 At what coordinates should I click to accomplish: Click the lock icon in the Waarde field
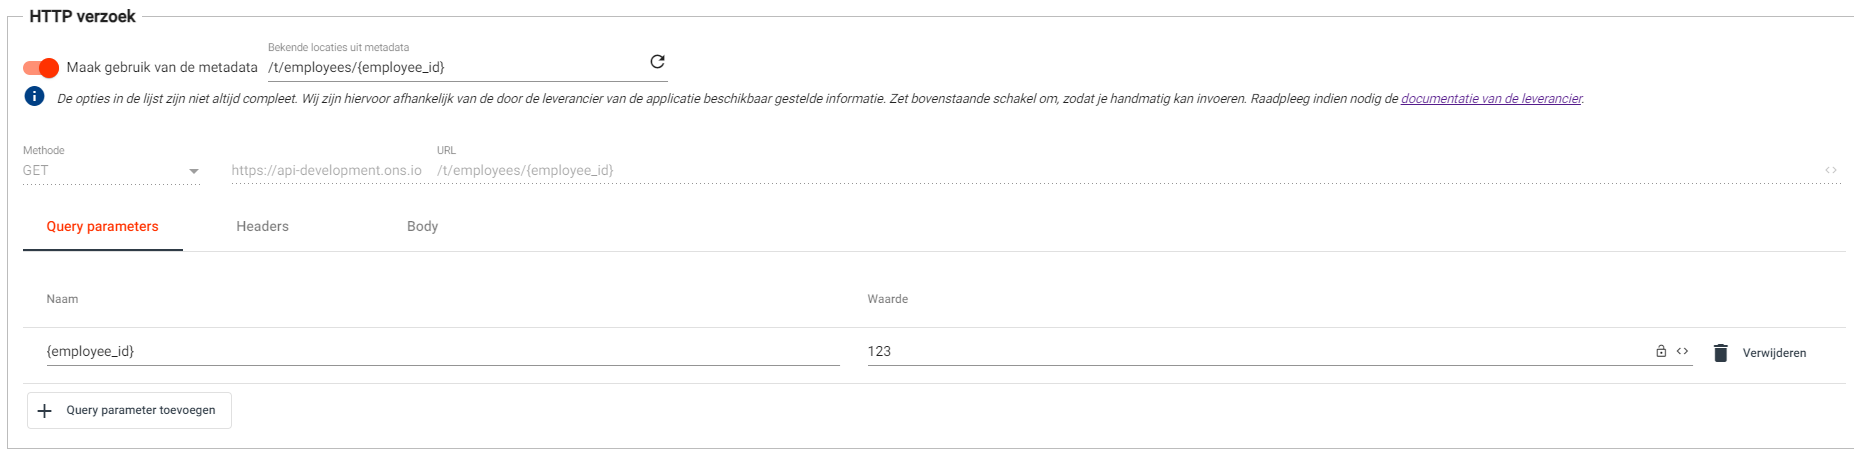point(1661,351)
